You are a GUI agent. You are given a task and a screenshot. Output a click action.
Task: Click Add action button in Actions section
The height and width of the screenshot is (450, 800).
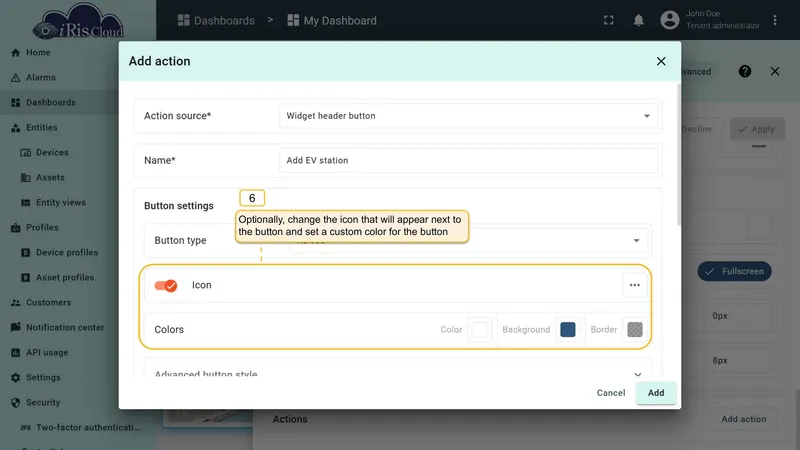pyautogui.click(x=744, y=419)
